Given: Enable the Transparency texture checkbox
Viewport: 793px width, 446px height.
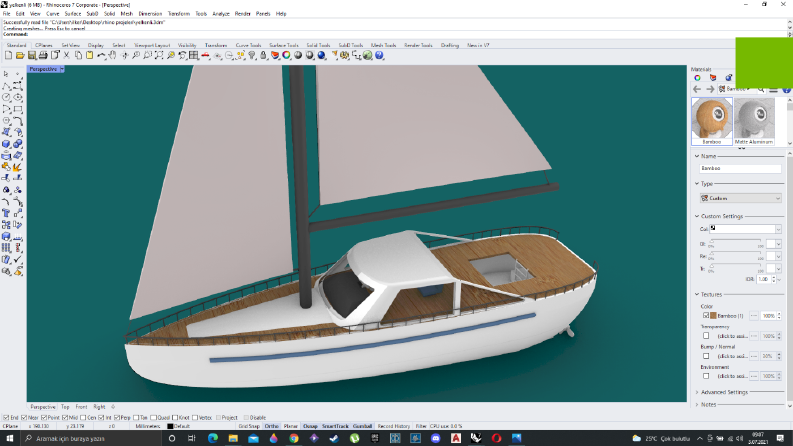Looking at the screenshot, I should tap(706, 336).
